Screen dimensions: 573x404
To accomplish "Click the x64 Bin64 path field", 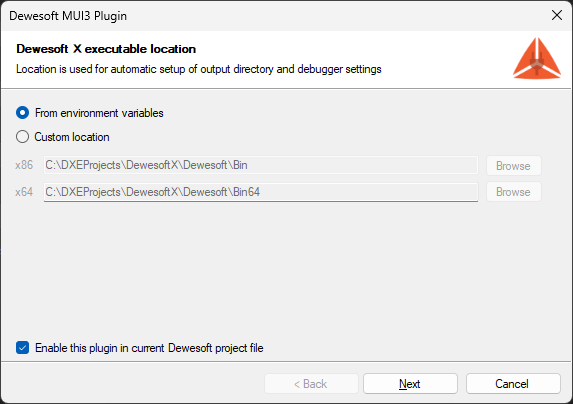I will pos(261,192).
